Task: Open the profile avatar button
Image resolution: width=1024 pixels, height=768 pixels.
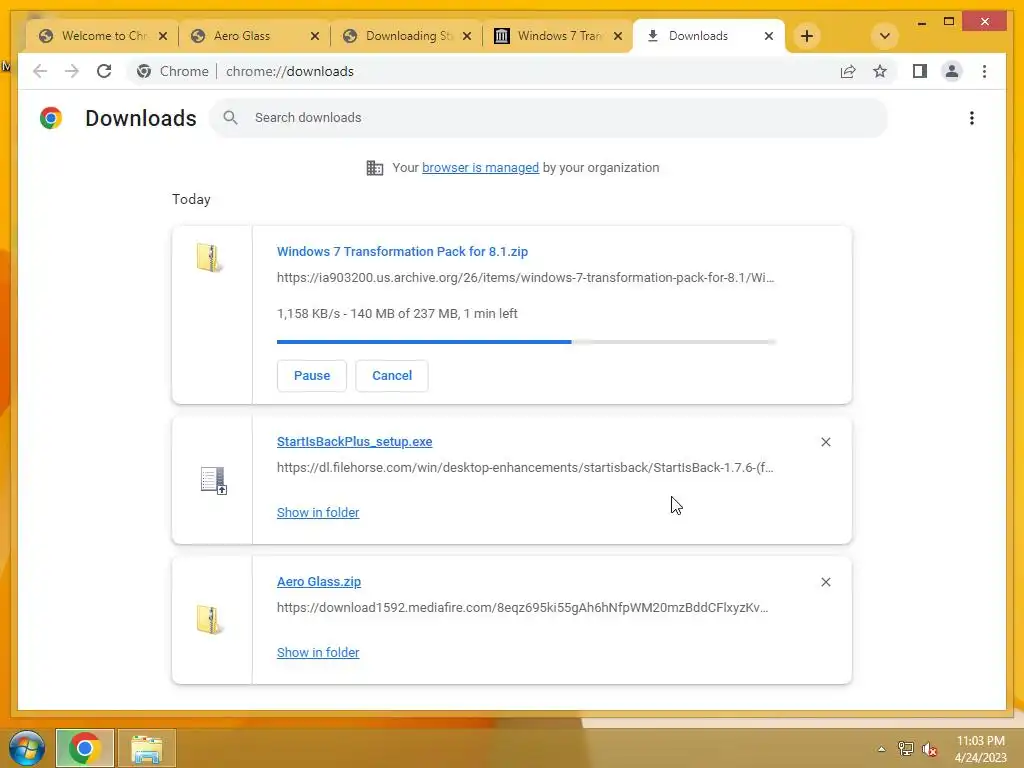Action: (x=952, y=71)
